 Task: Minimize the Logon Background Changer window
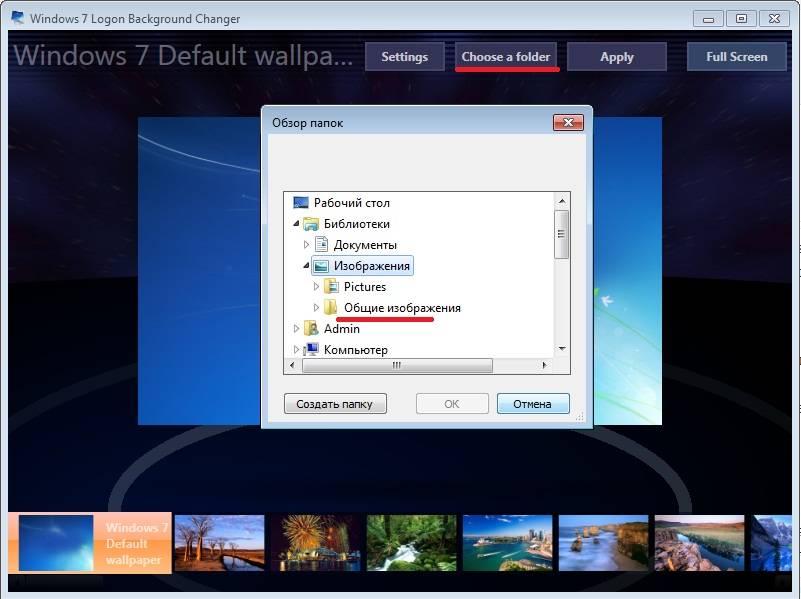tap(708, 19)
